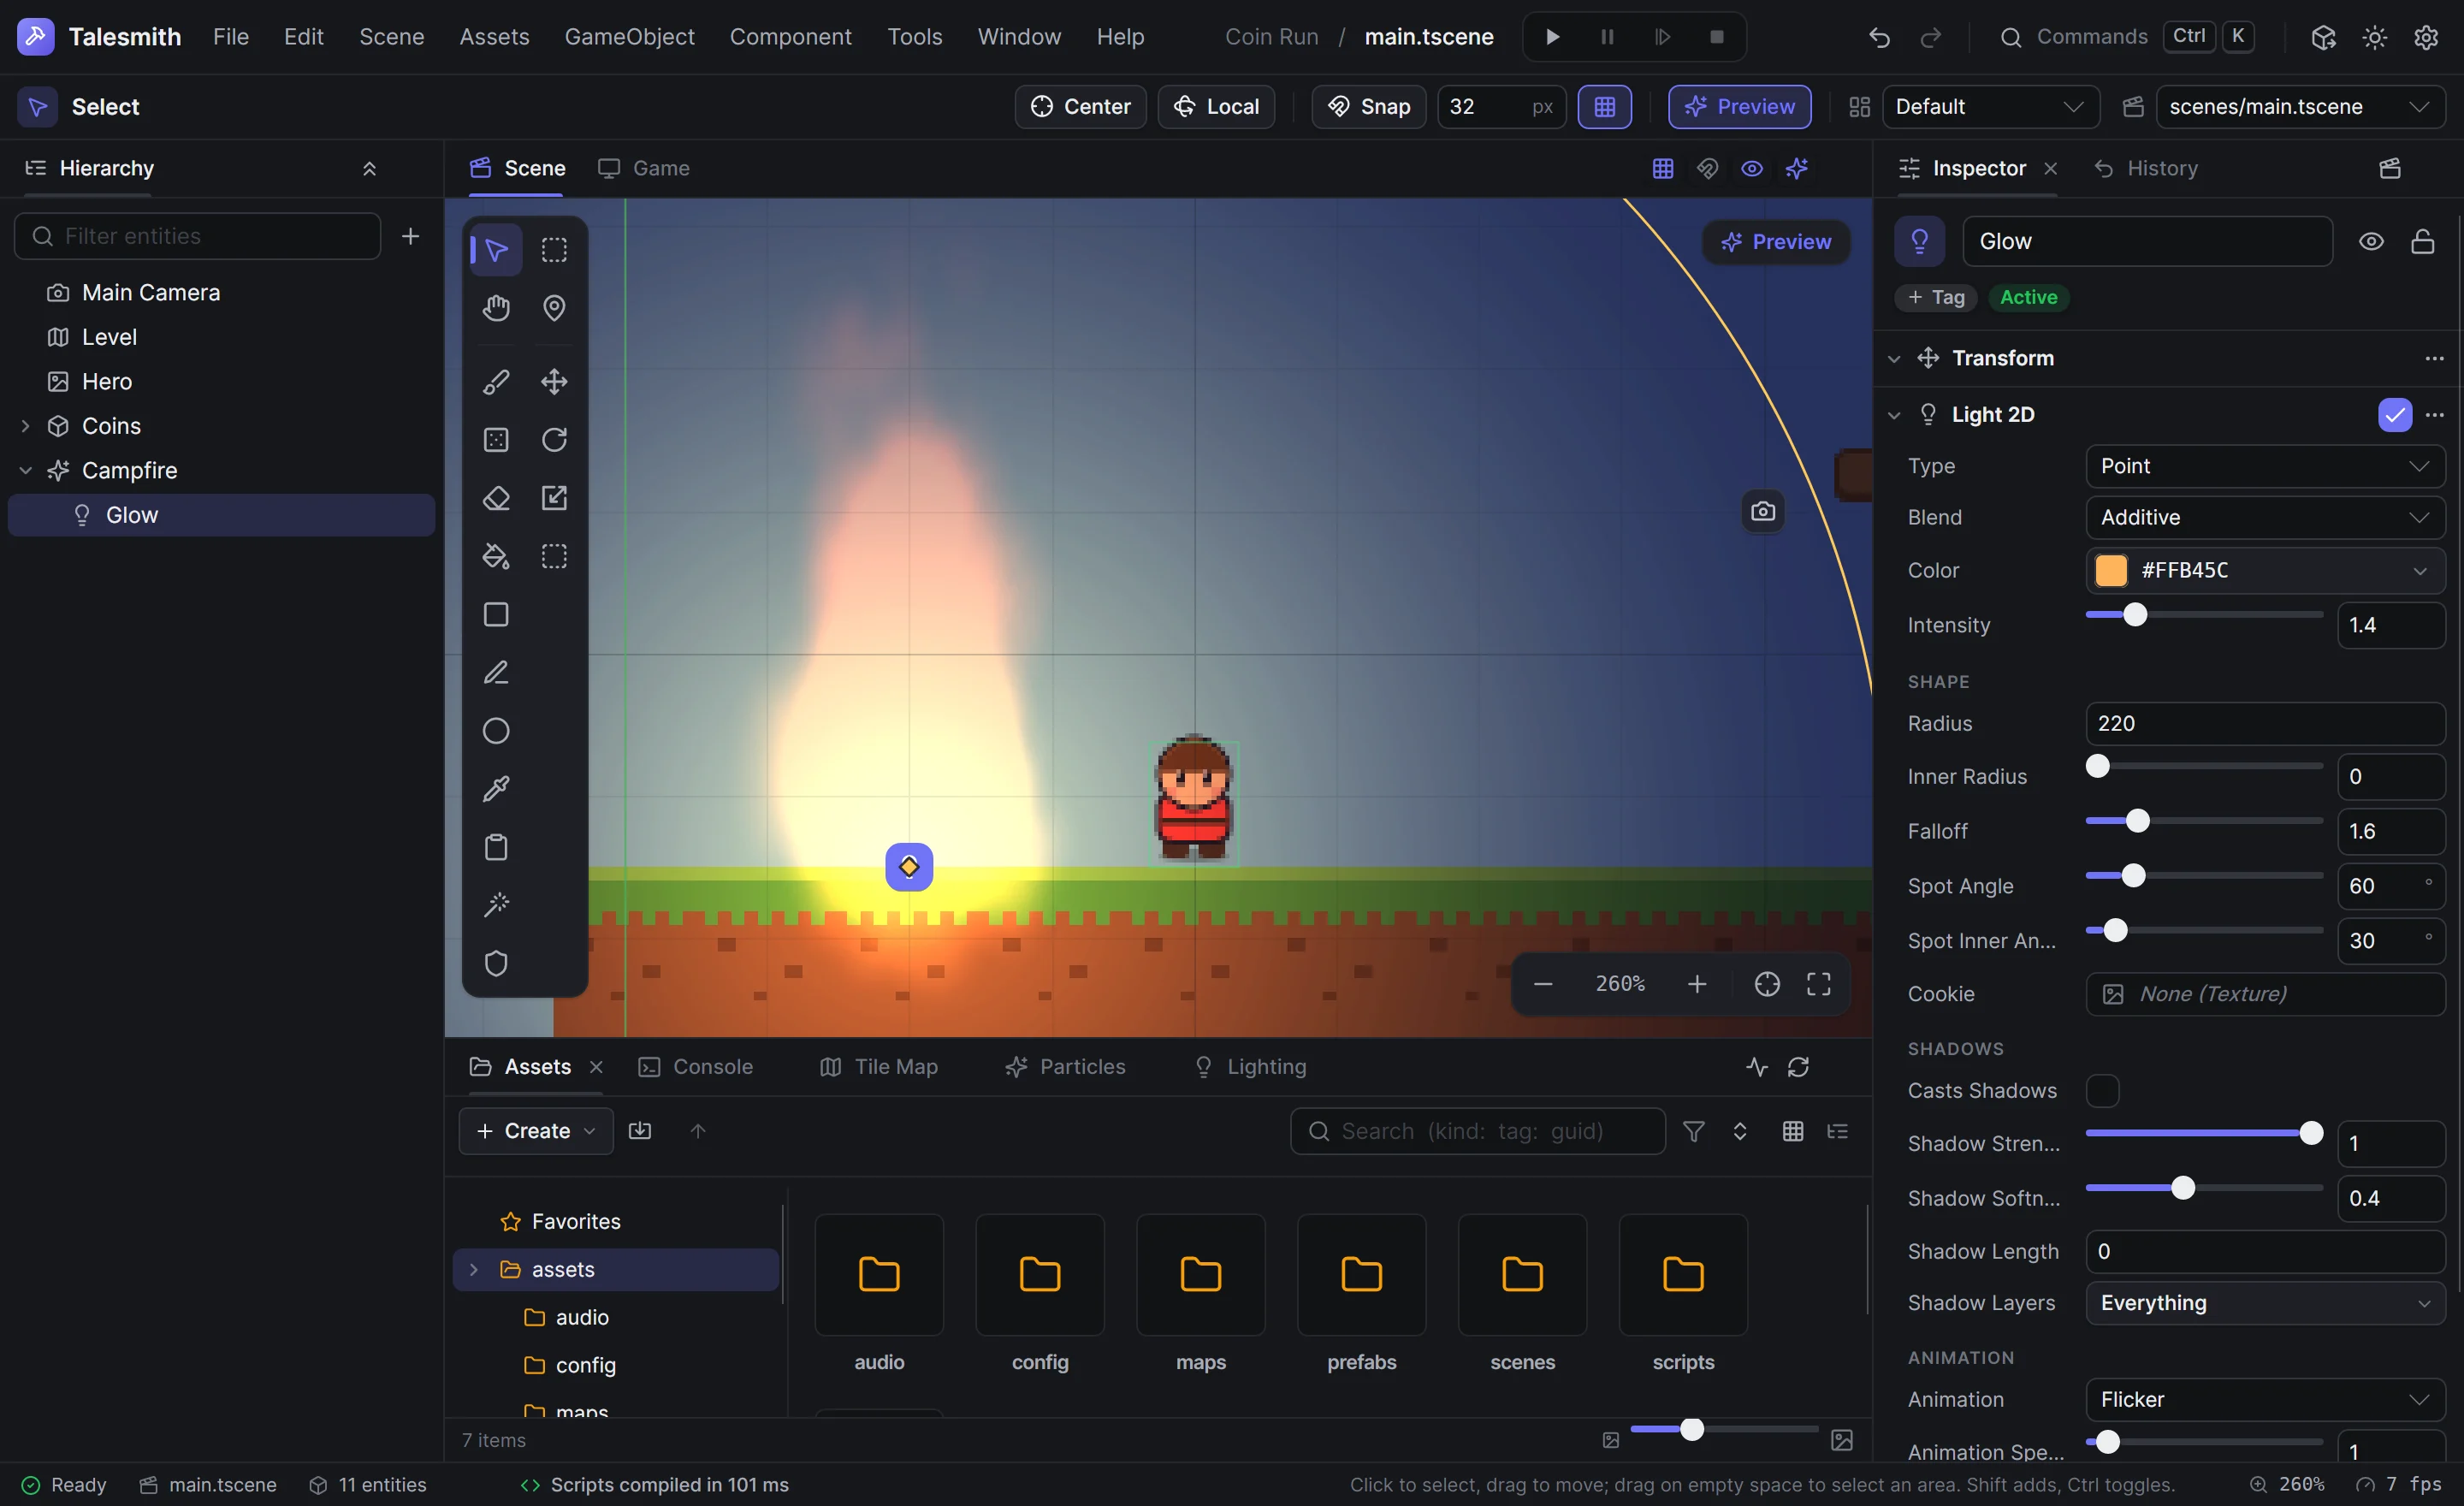Select the Magic Wand tool
This screenshot has width=2464, height=1506.
496,905
